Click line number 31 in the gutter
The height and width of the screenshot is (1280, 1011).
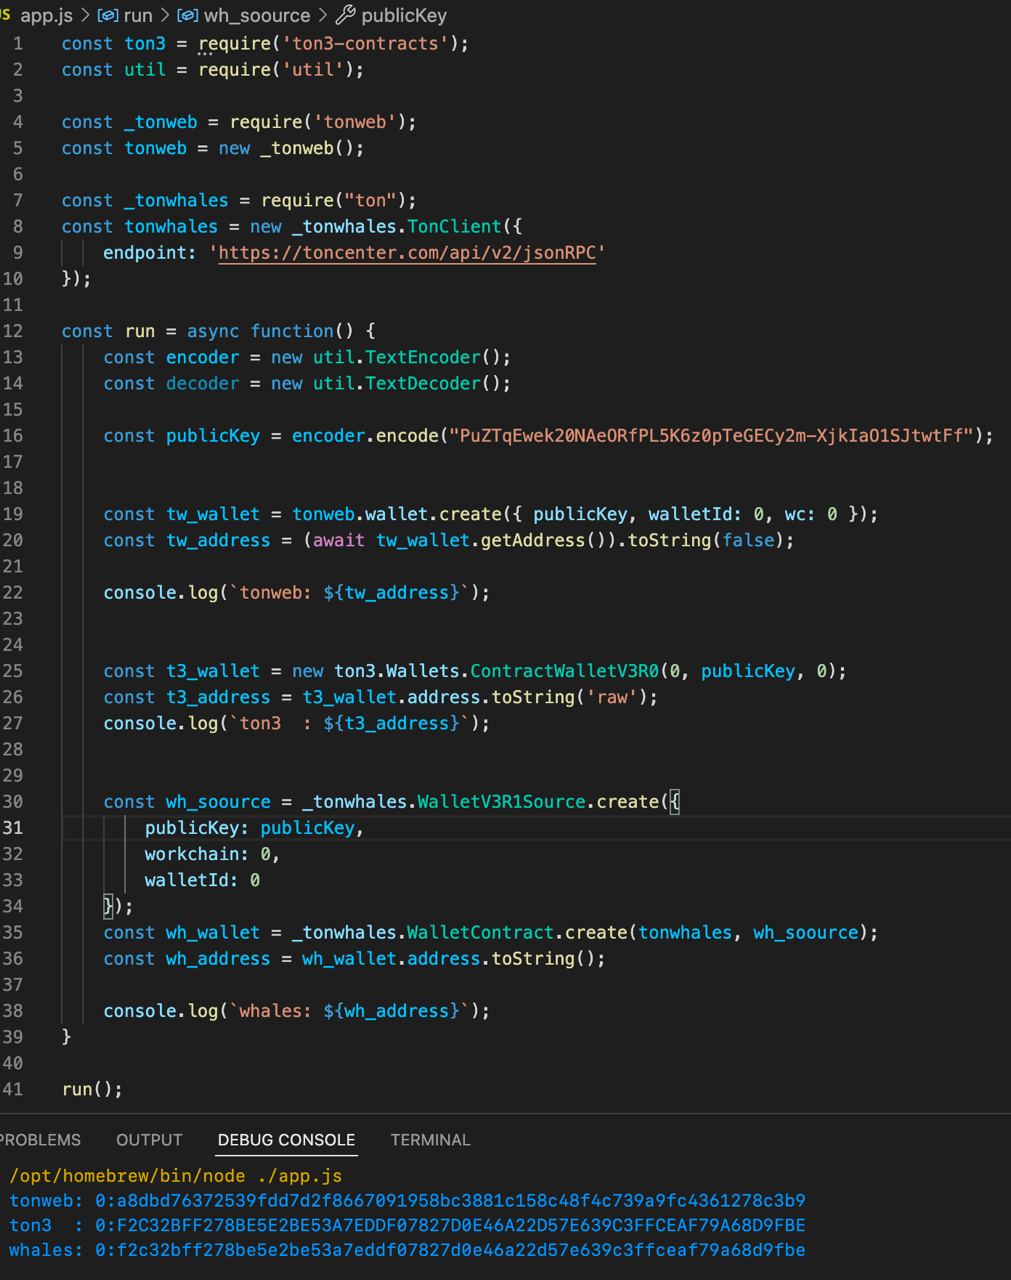pos(12,828)
